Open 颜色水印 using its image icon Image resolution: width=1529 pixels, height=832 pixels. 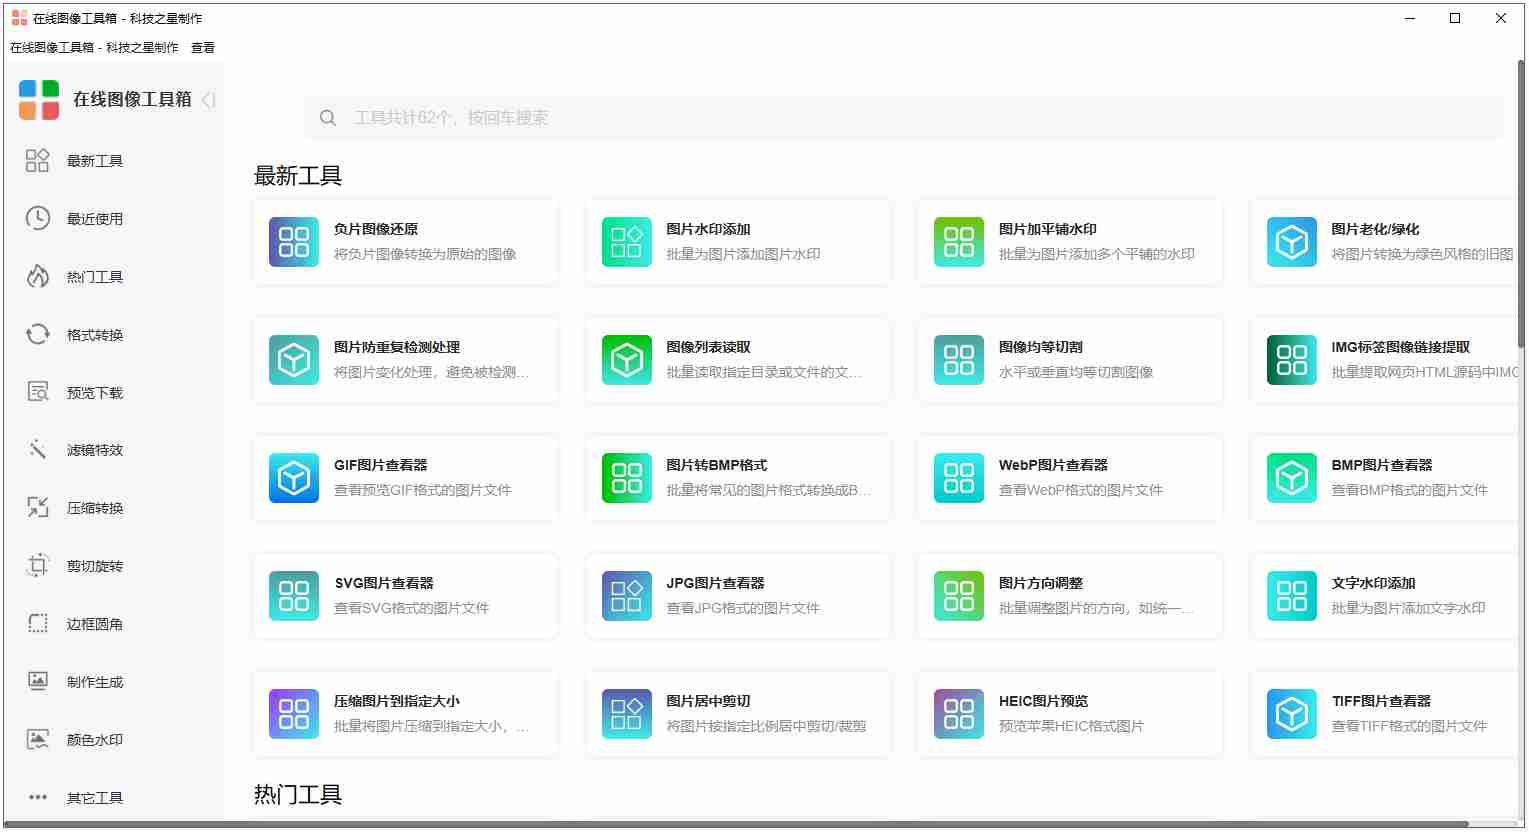pos(37,739)
